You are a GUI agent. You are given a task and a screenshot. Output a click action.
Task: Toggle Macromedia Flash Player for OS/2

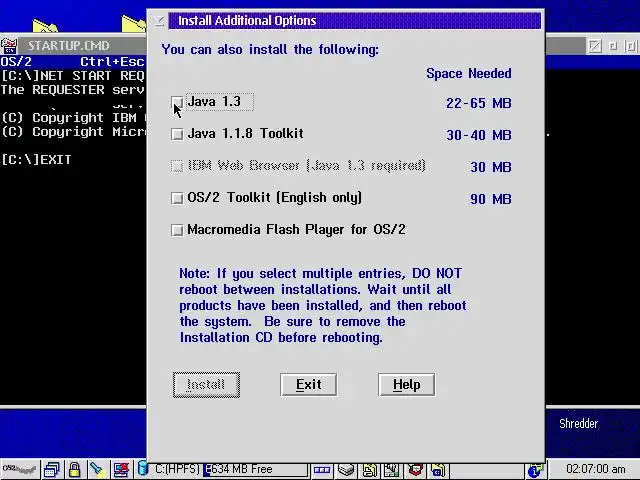point(177,230)
